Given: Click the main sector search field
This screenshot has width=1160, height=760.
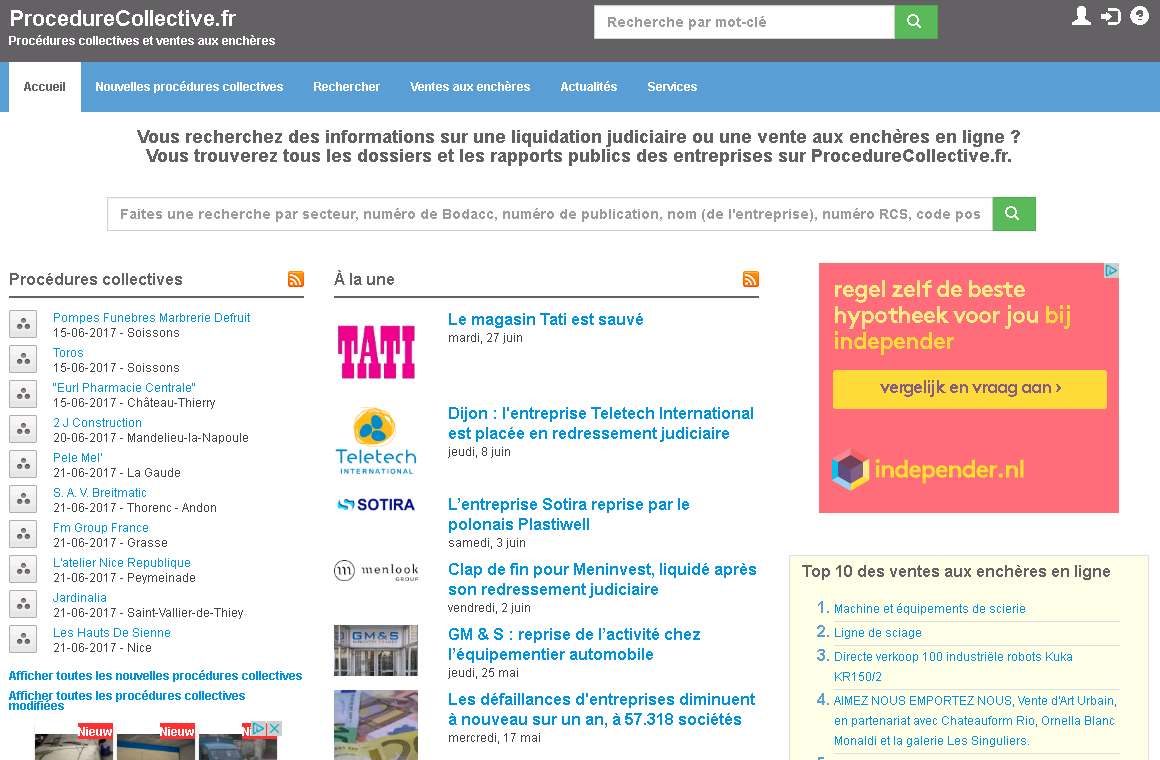Looking at the screenshot, I should click(x=550, y=213).
